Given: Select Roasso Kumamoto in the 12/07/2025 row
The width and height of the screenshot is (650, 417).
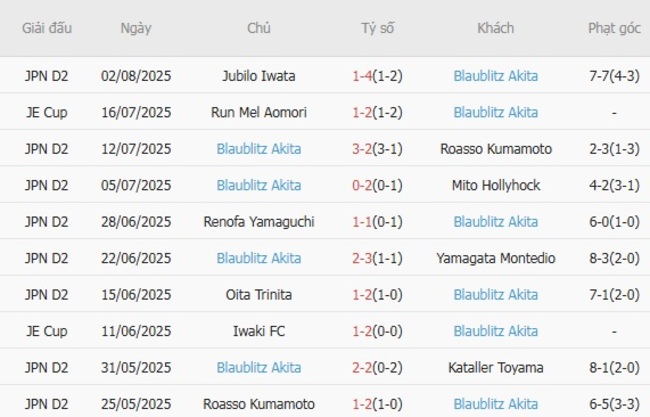Looking at the screenshot, I should 495,149.
